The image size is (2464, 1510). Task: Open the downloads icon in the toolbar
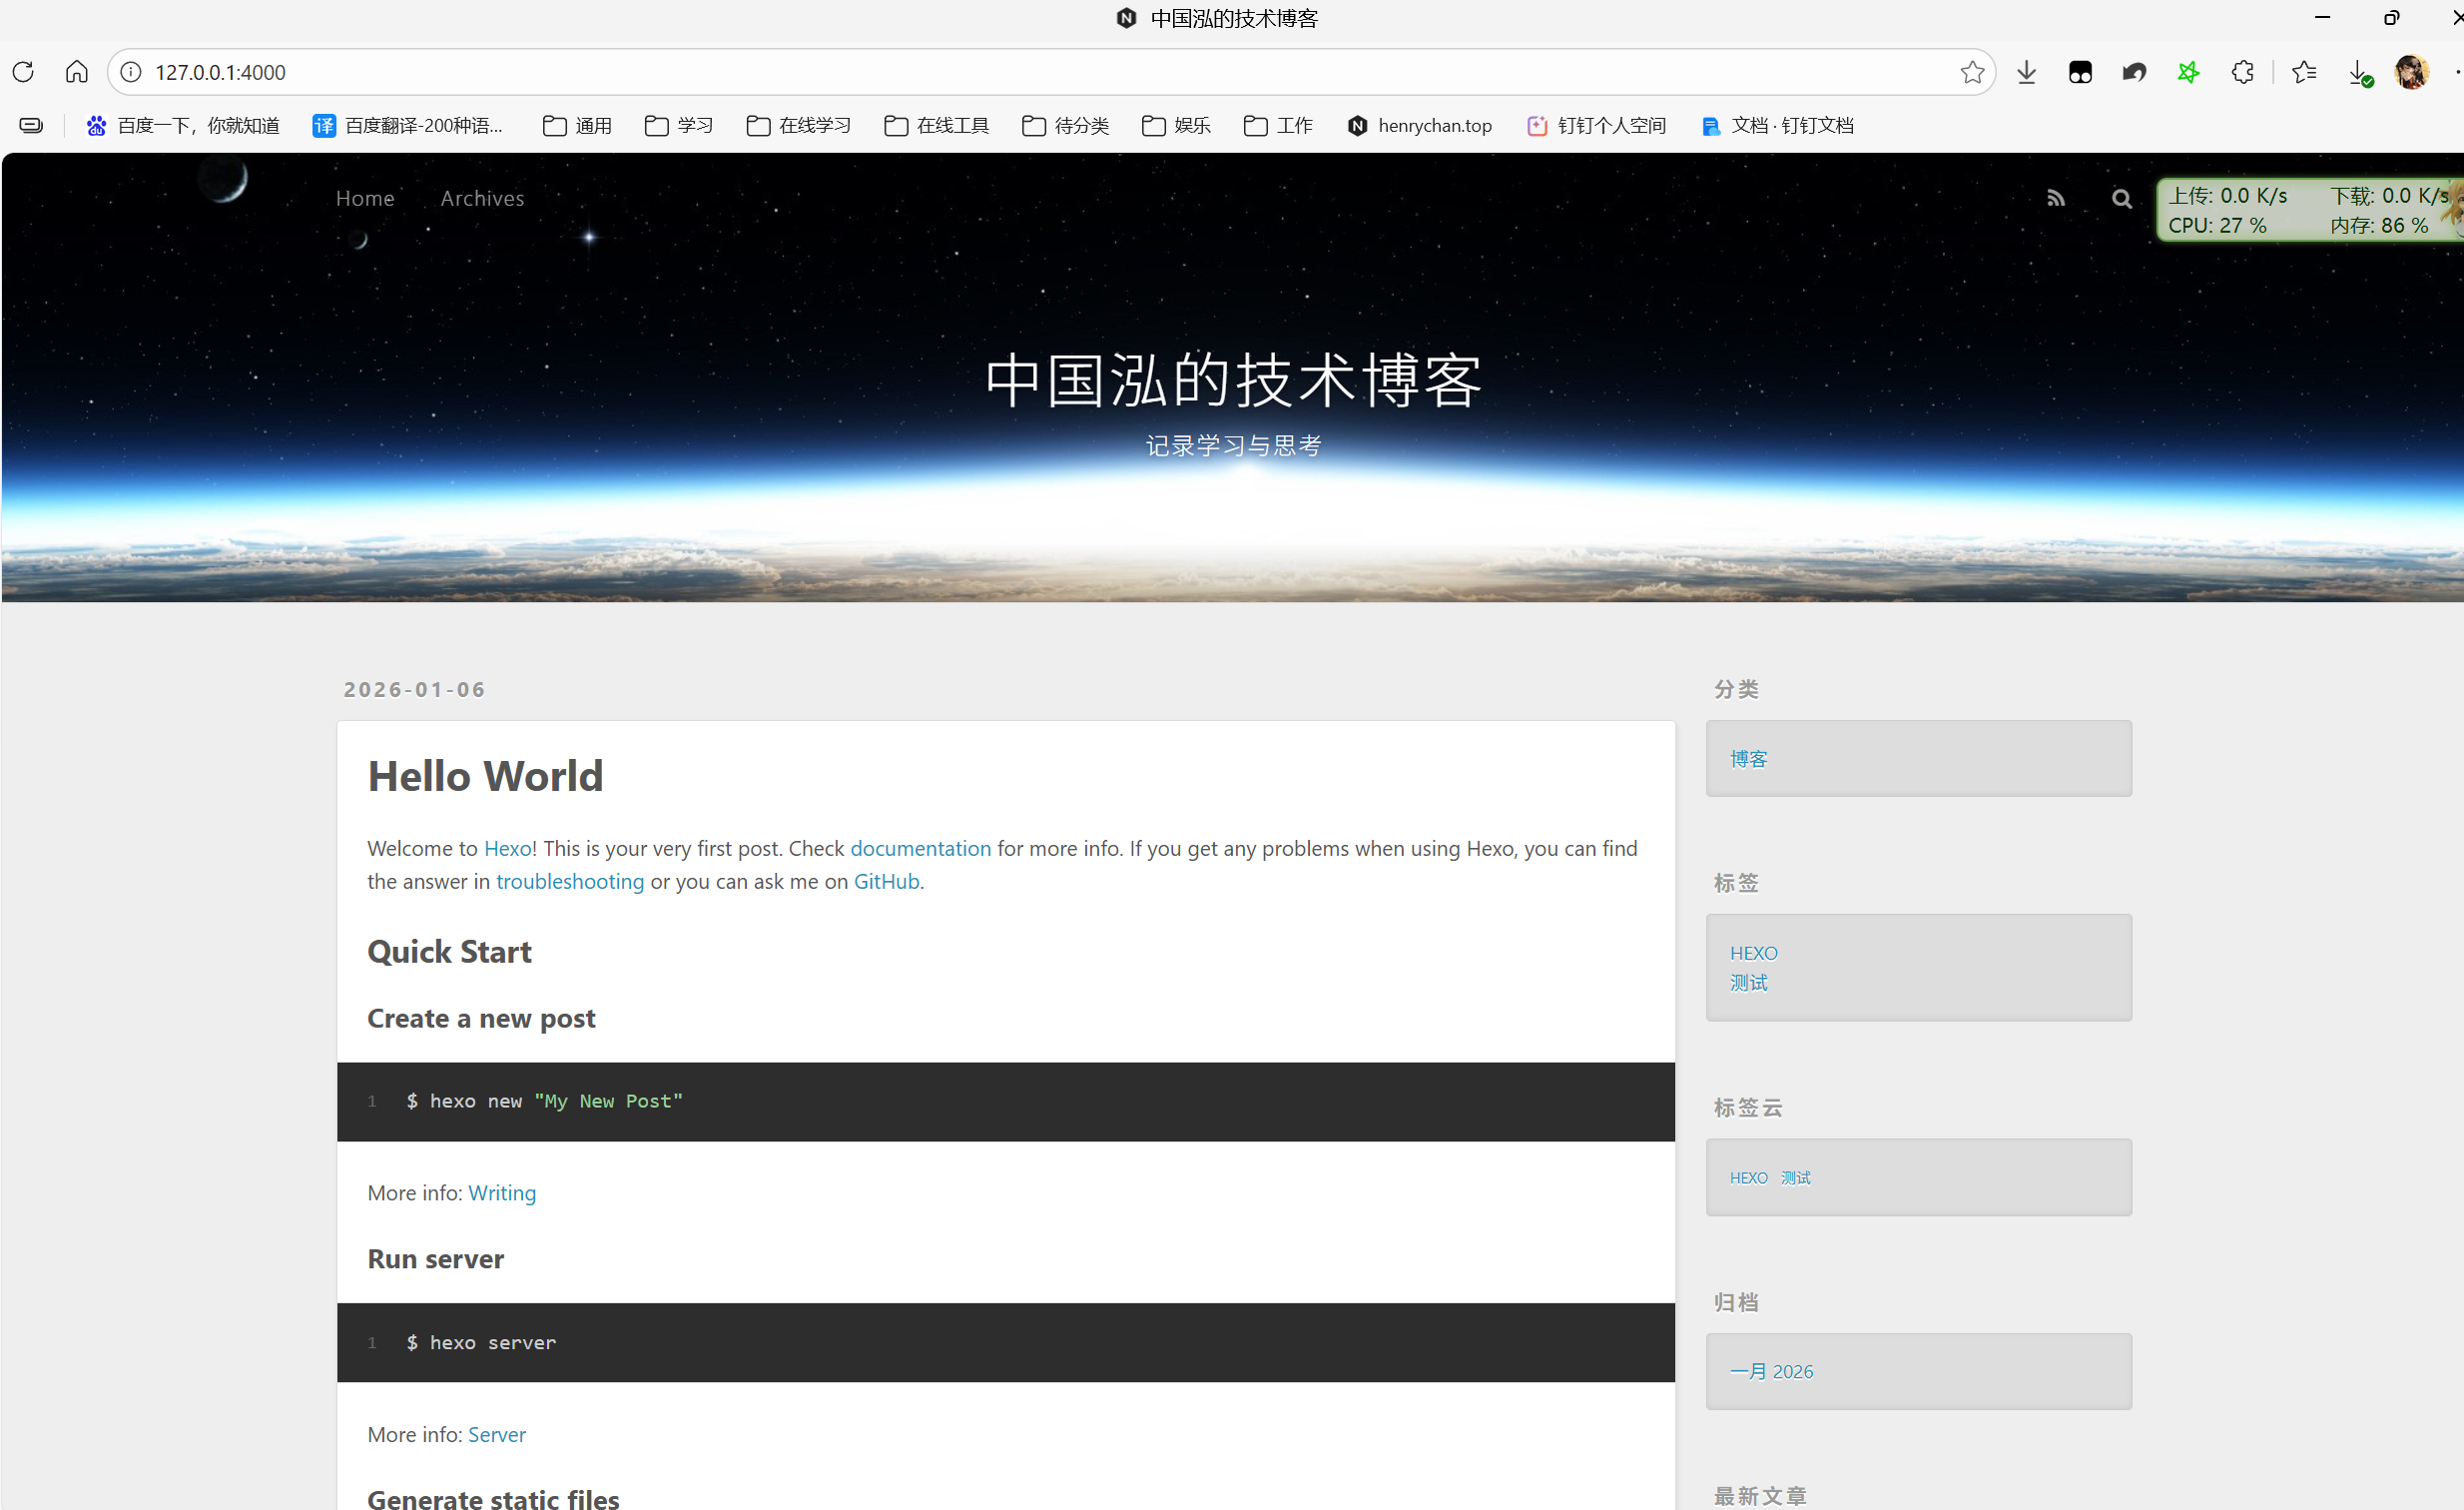2026,72
